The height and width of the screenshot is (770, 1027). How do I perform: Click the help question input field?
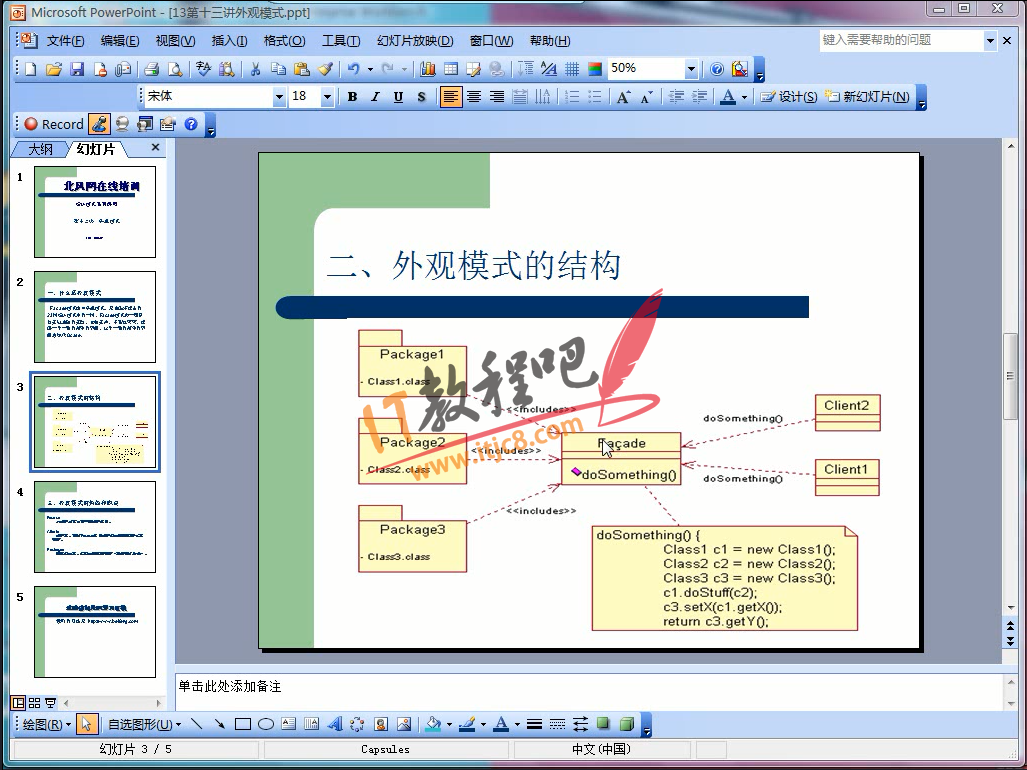click(901, 40)
